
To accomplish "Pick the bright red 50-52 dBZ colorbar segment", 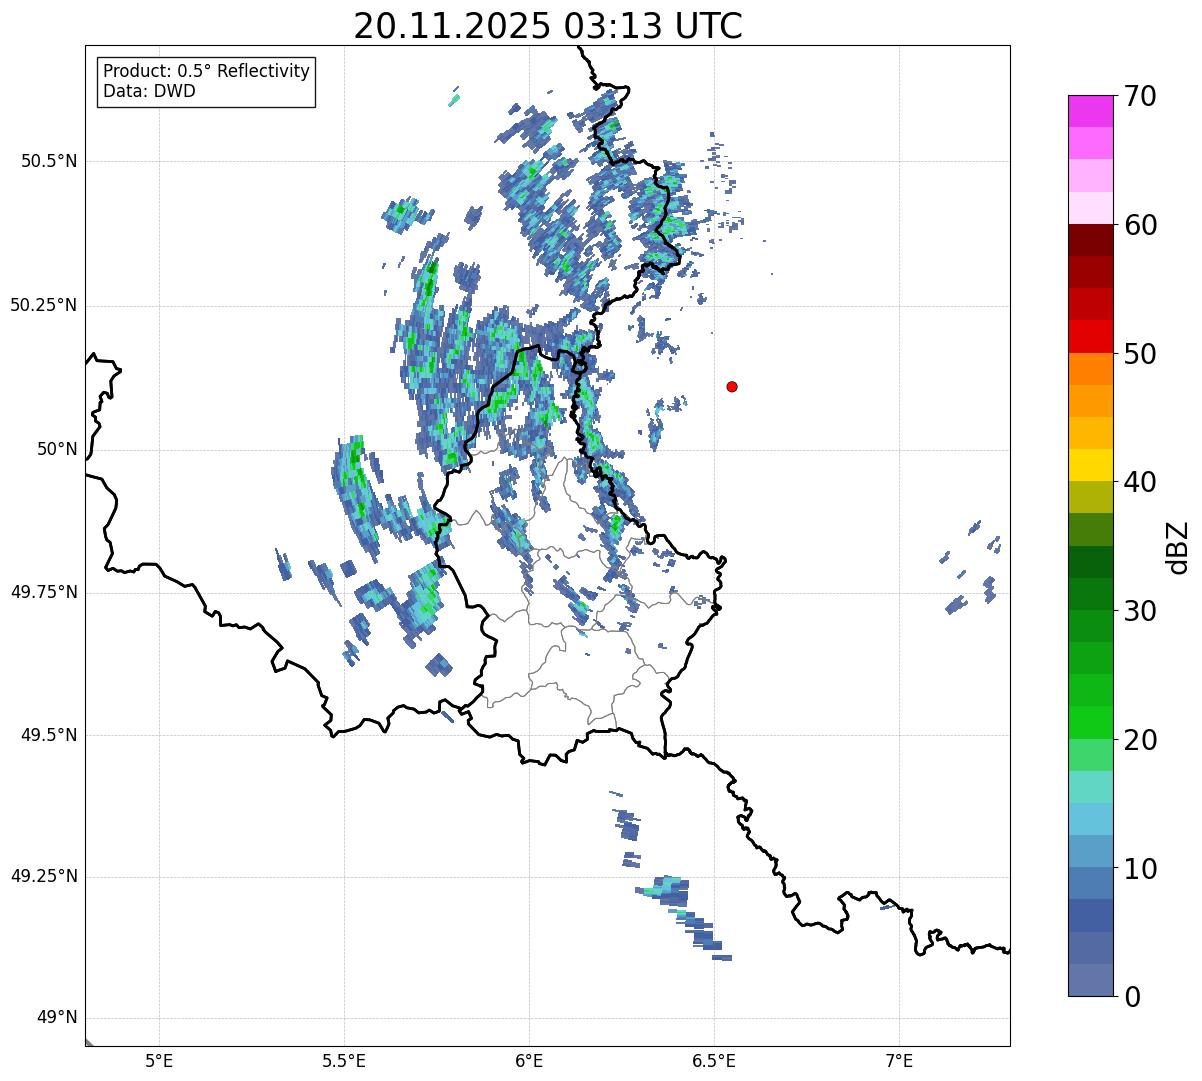I will click(1091, 337).
